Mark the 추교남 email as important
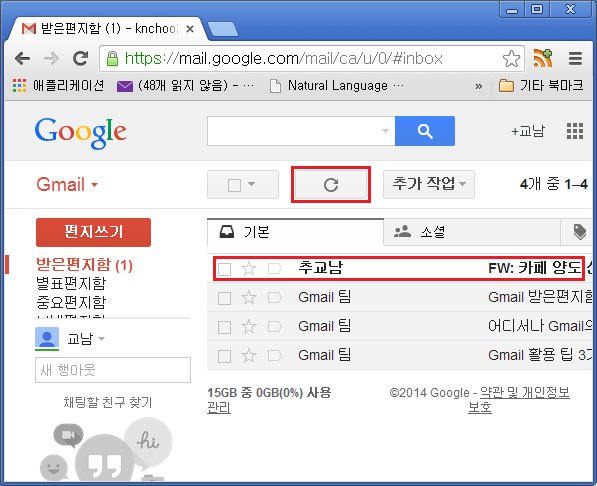The image size is (597, 486). (x=275, y=269)
